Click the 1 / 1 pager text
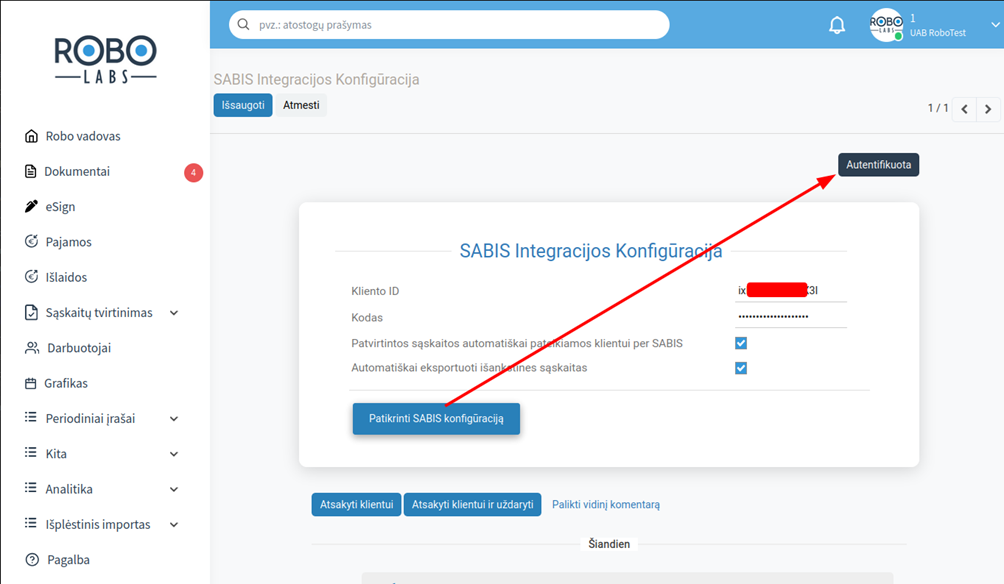This screenshot has height=584, width=1004. click(x=938, y=108)
